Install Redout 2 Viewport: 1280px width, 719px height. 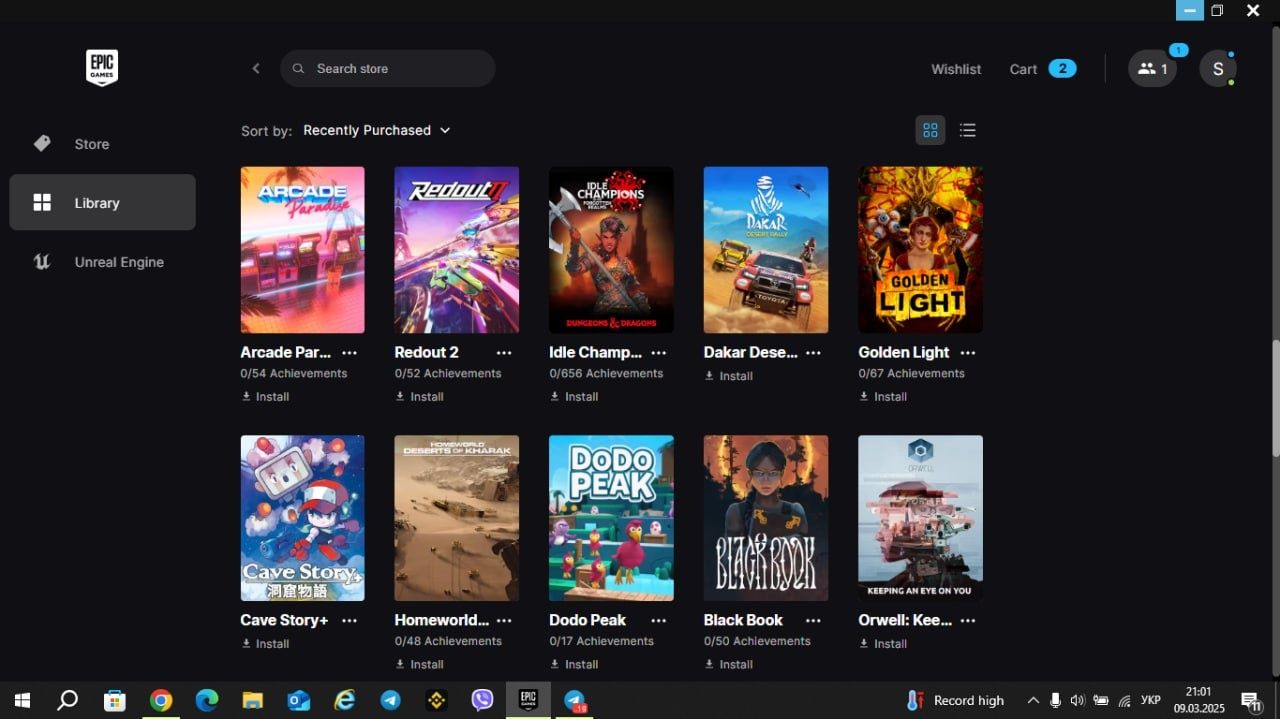click(x=420, y=397)
